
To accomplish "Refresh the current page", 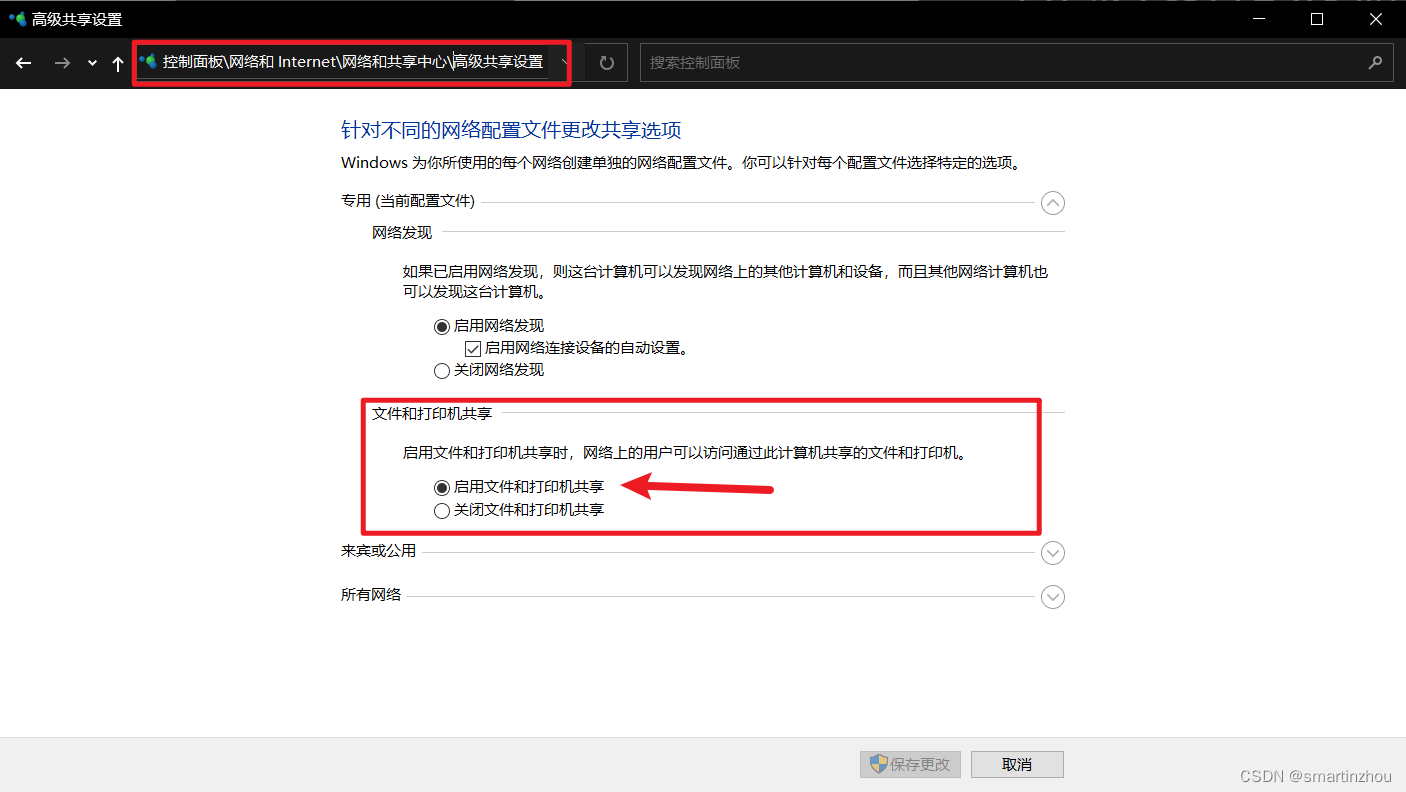I will click(x=606, y=63).
